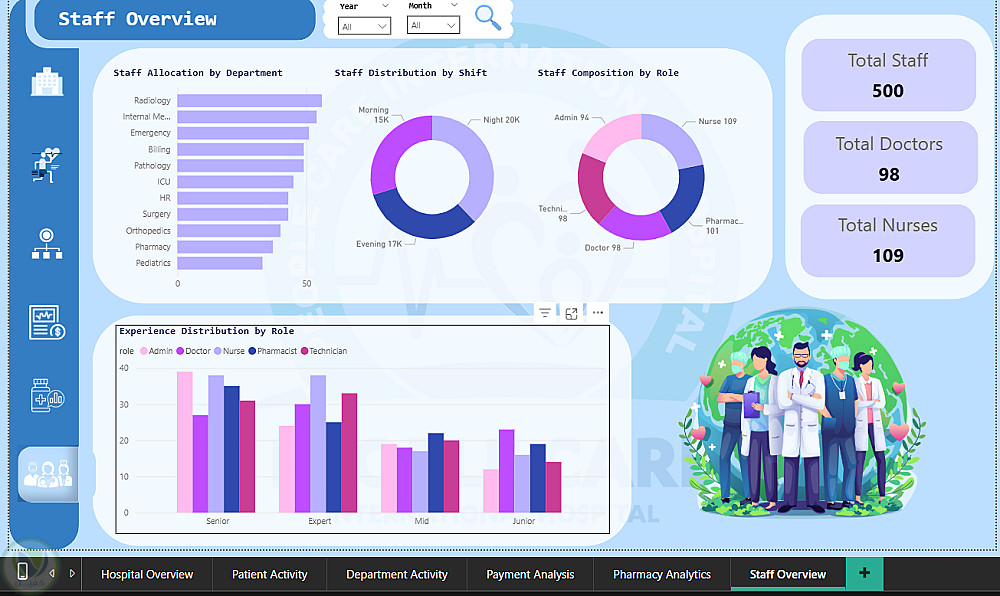Go to next page tab arrow
The width and height of the screenshot is (1000, 596).
72,573
